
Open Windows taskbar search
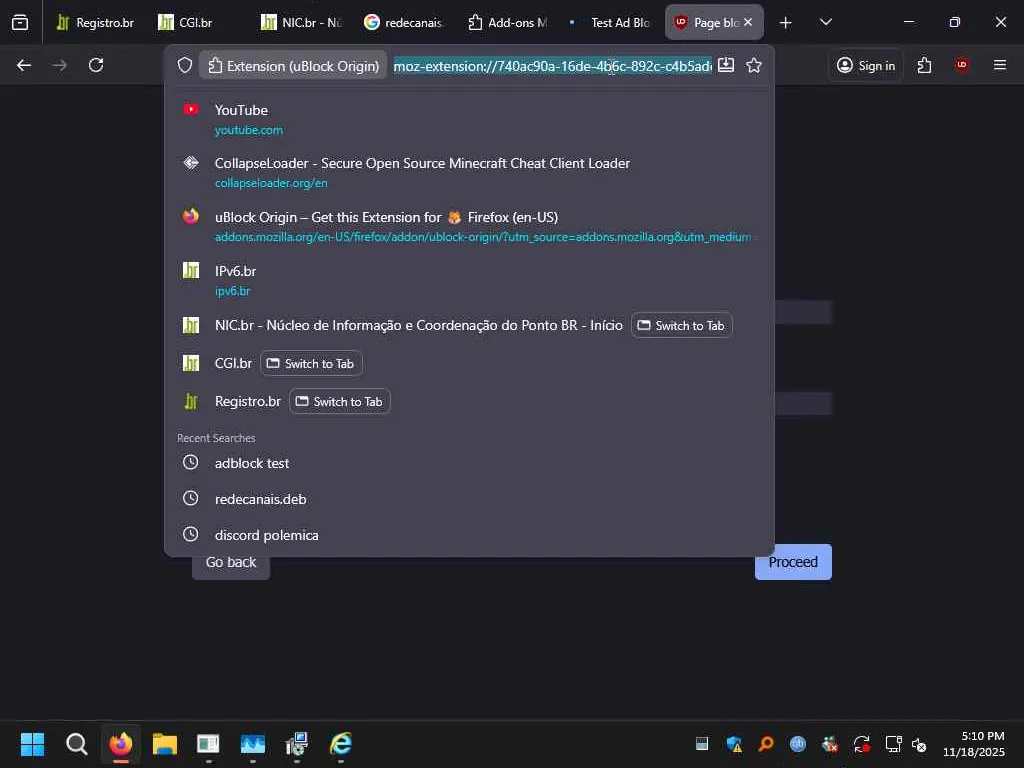click(x=76, y=743)
